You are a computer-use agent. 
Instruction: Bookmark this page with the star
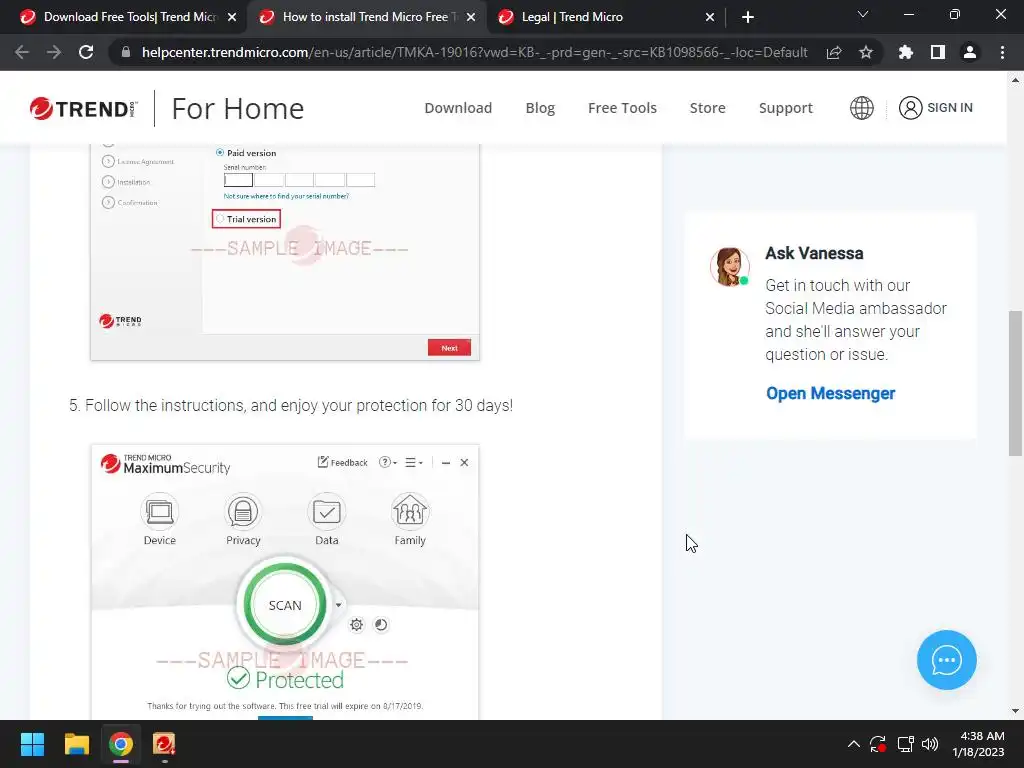coord(866,52)
